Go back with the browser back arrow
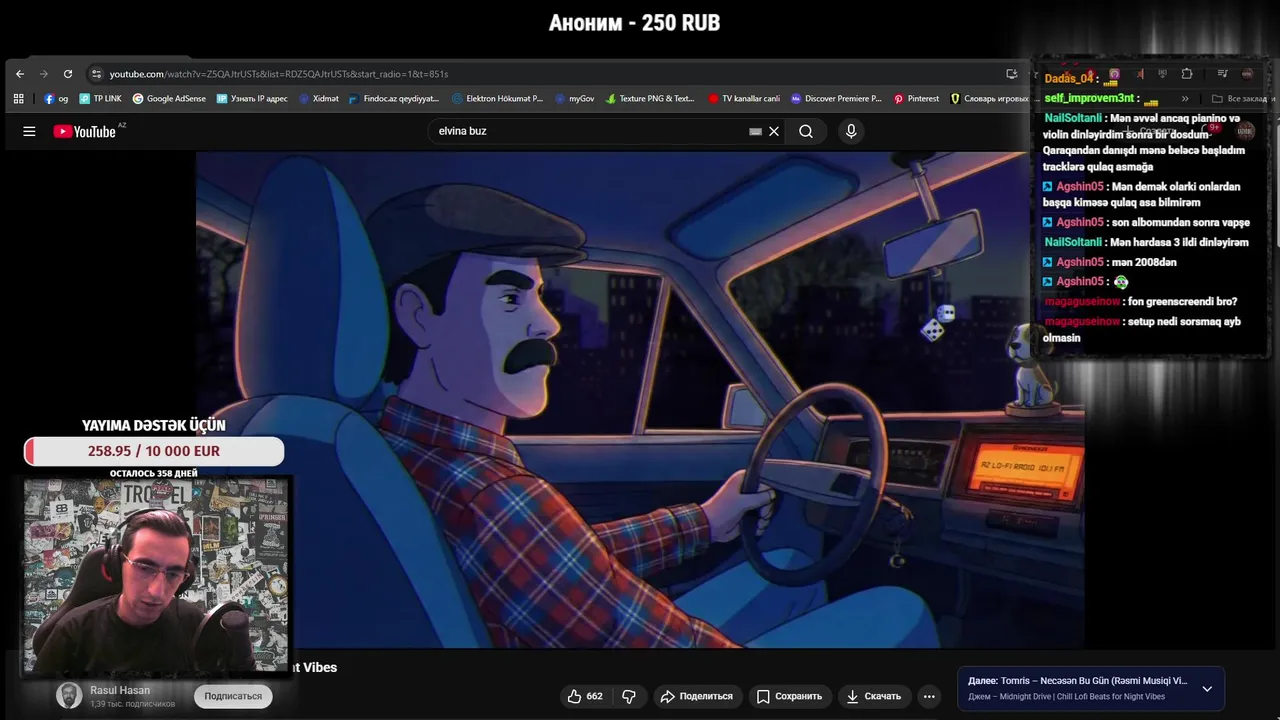Viewport: 1280px width, 720px height. (20, 74)
